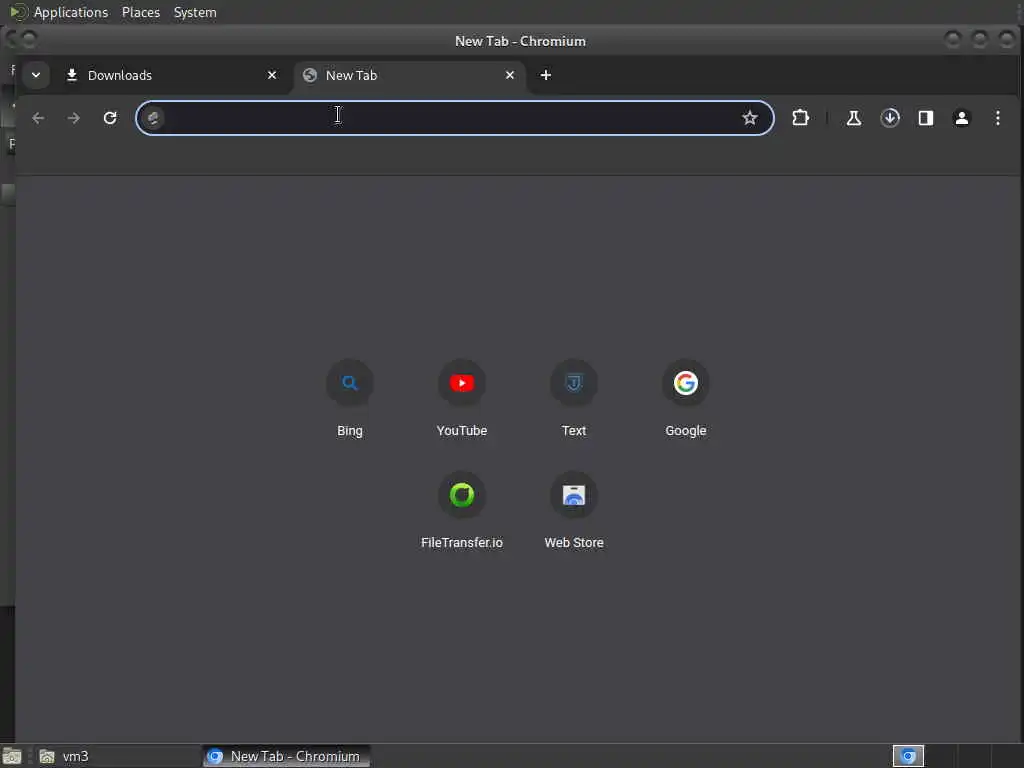Image resolution: width=1024 pixels, height=768 pixels.
Task: Go back with the back arrow
Action: click(38, 118)
